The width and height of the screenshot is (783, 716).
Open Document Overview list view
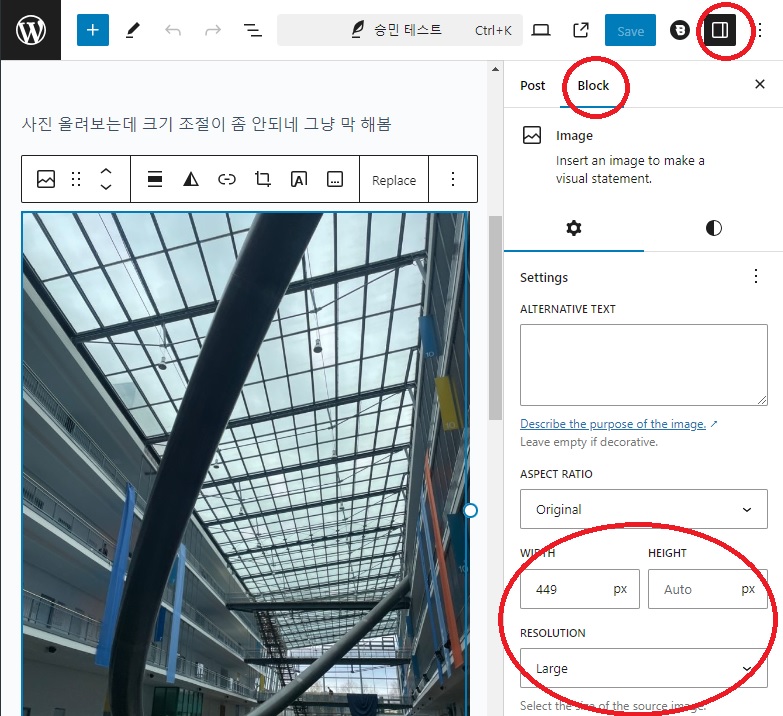[x=253, y=30]
